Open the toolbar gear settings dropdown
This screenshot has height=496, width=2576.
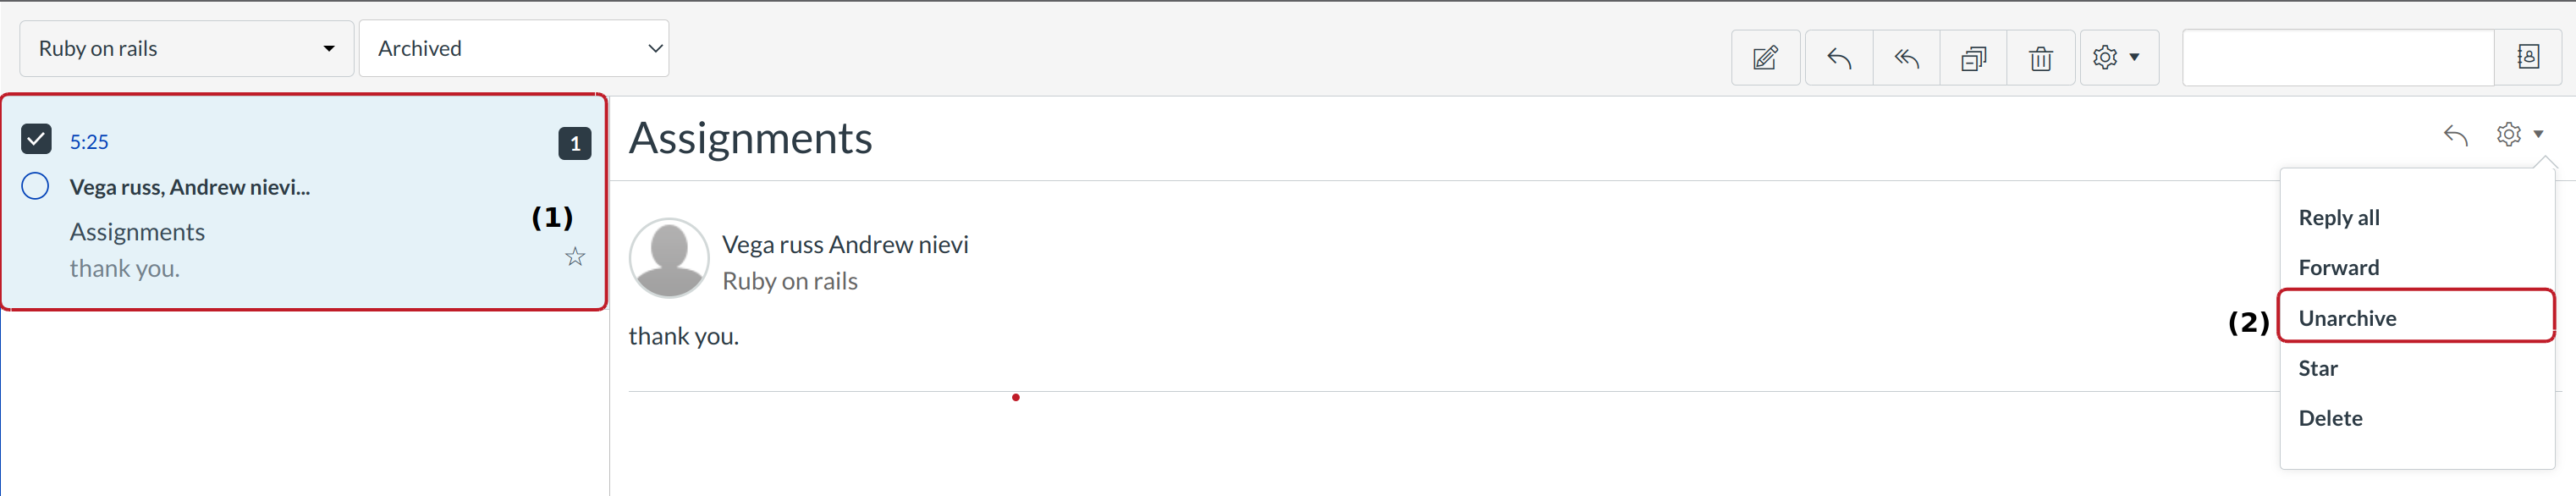coord(2117,58)
